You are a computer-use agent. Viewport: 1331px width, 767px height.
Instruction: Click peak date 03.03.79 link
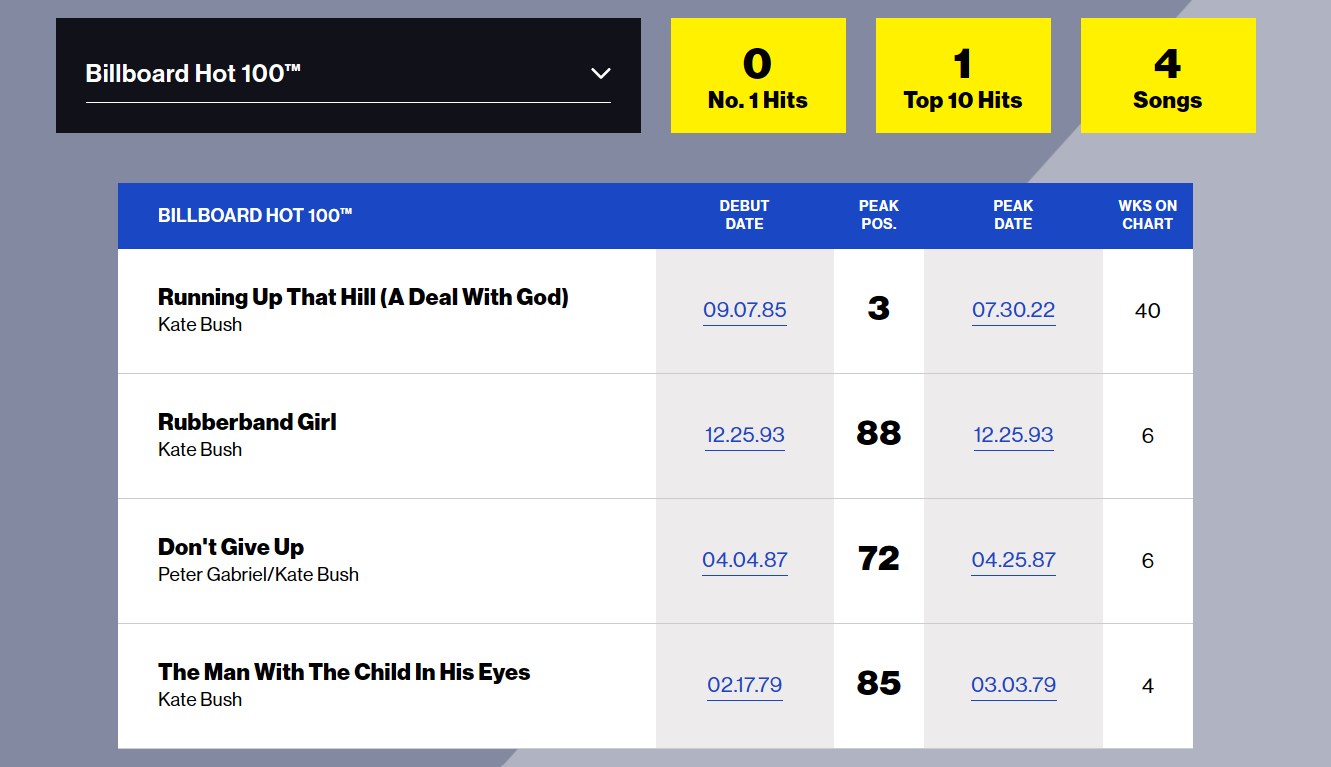click(1013, 685)
